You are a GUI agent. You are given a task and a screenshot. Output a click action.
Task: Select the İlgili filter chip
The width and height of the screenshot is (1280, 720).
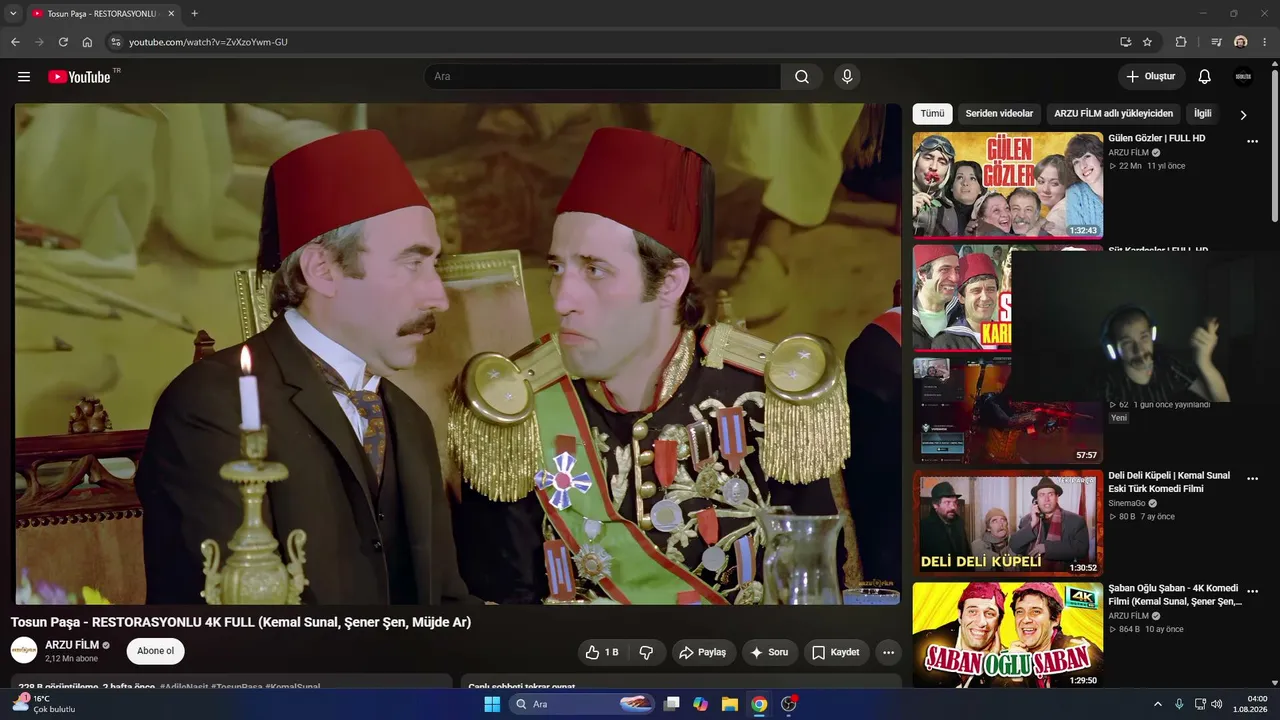(1202, 114)
